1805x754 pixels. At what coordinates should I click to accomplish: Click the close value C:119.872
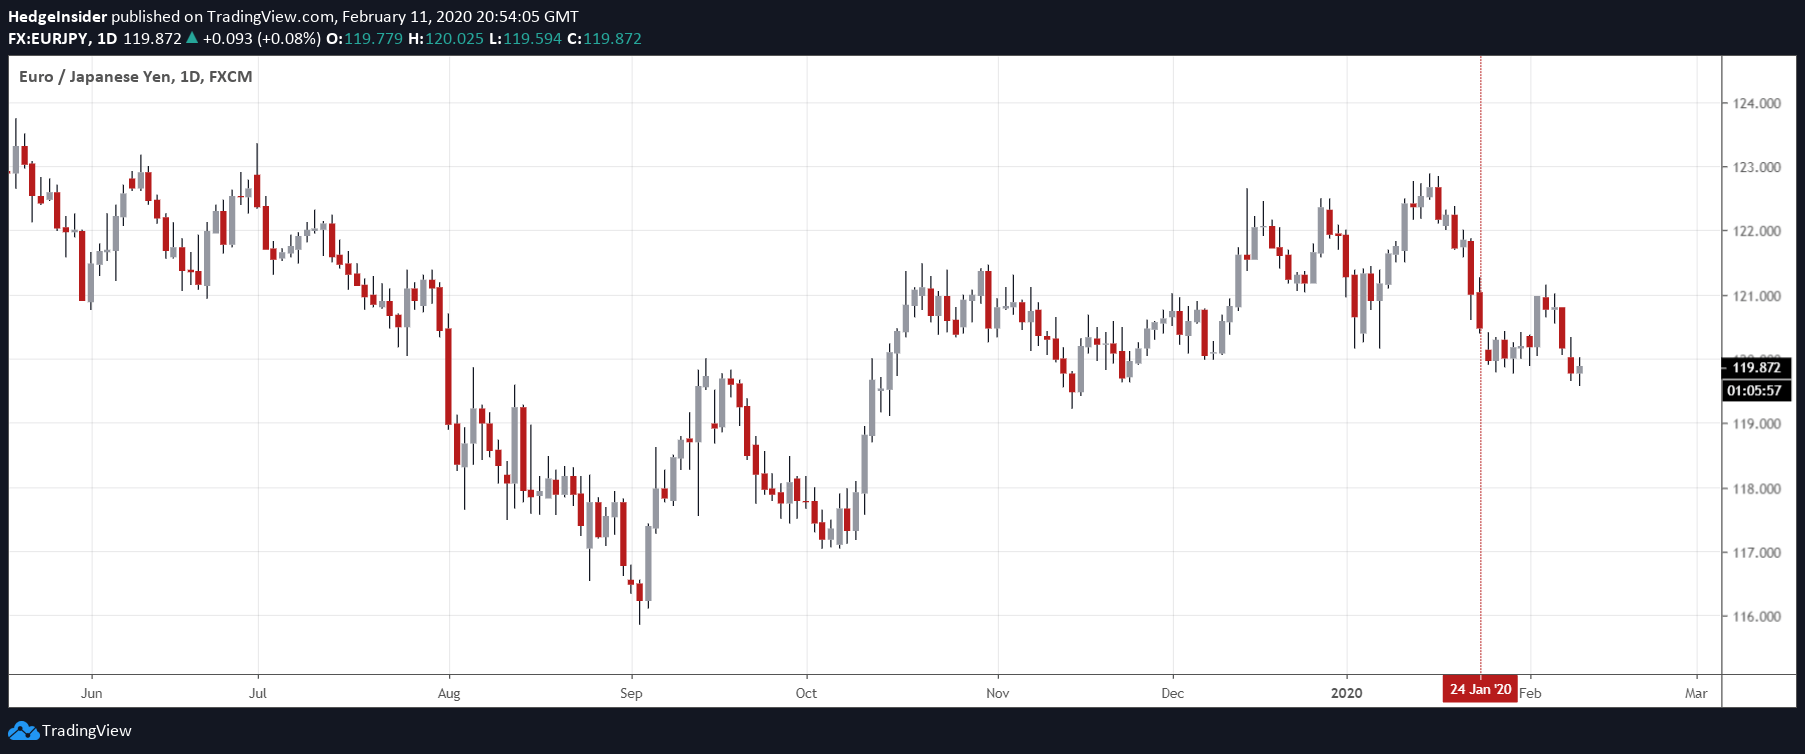(604, 39)
